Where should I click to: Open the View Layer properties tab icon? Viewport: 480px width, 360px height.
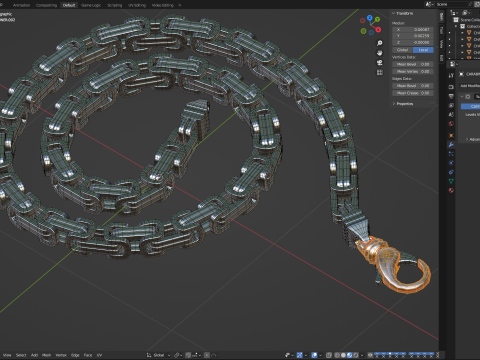[x=451, y=106]
